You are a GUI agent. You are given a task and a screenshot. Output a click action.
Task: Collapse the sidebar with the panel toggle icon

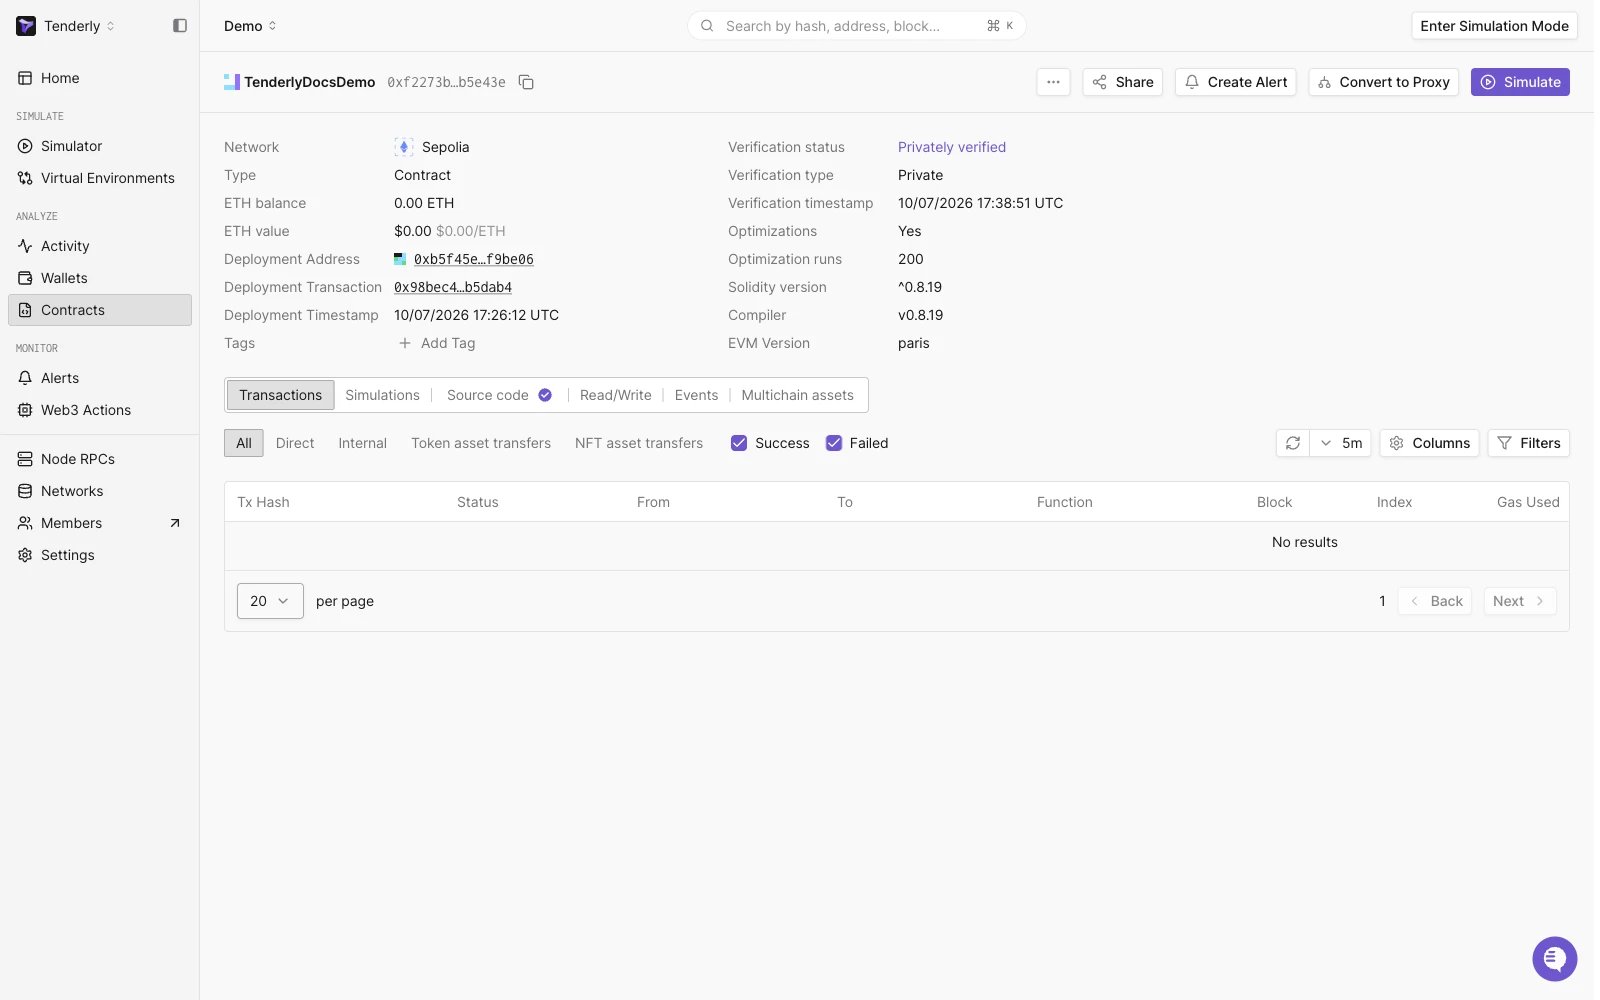pos(180,26)
